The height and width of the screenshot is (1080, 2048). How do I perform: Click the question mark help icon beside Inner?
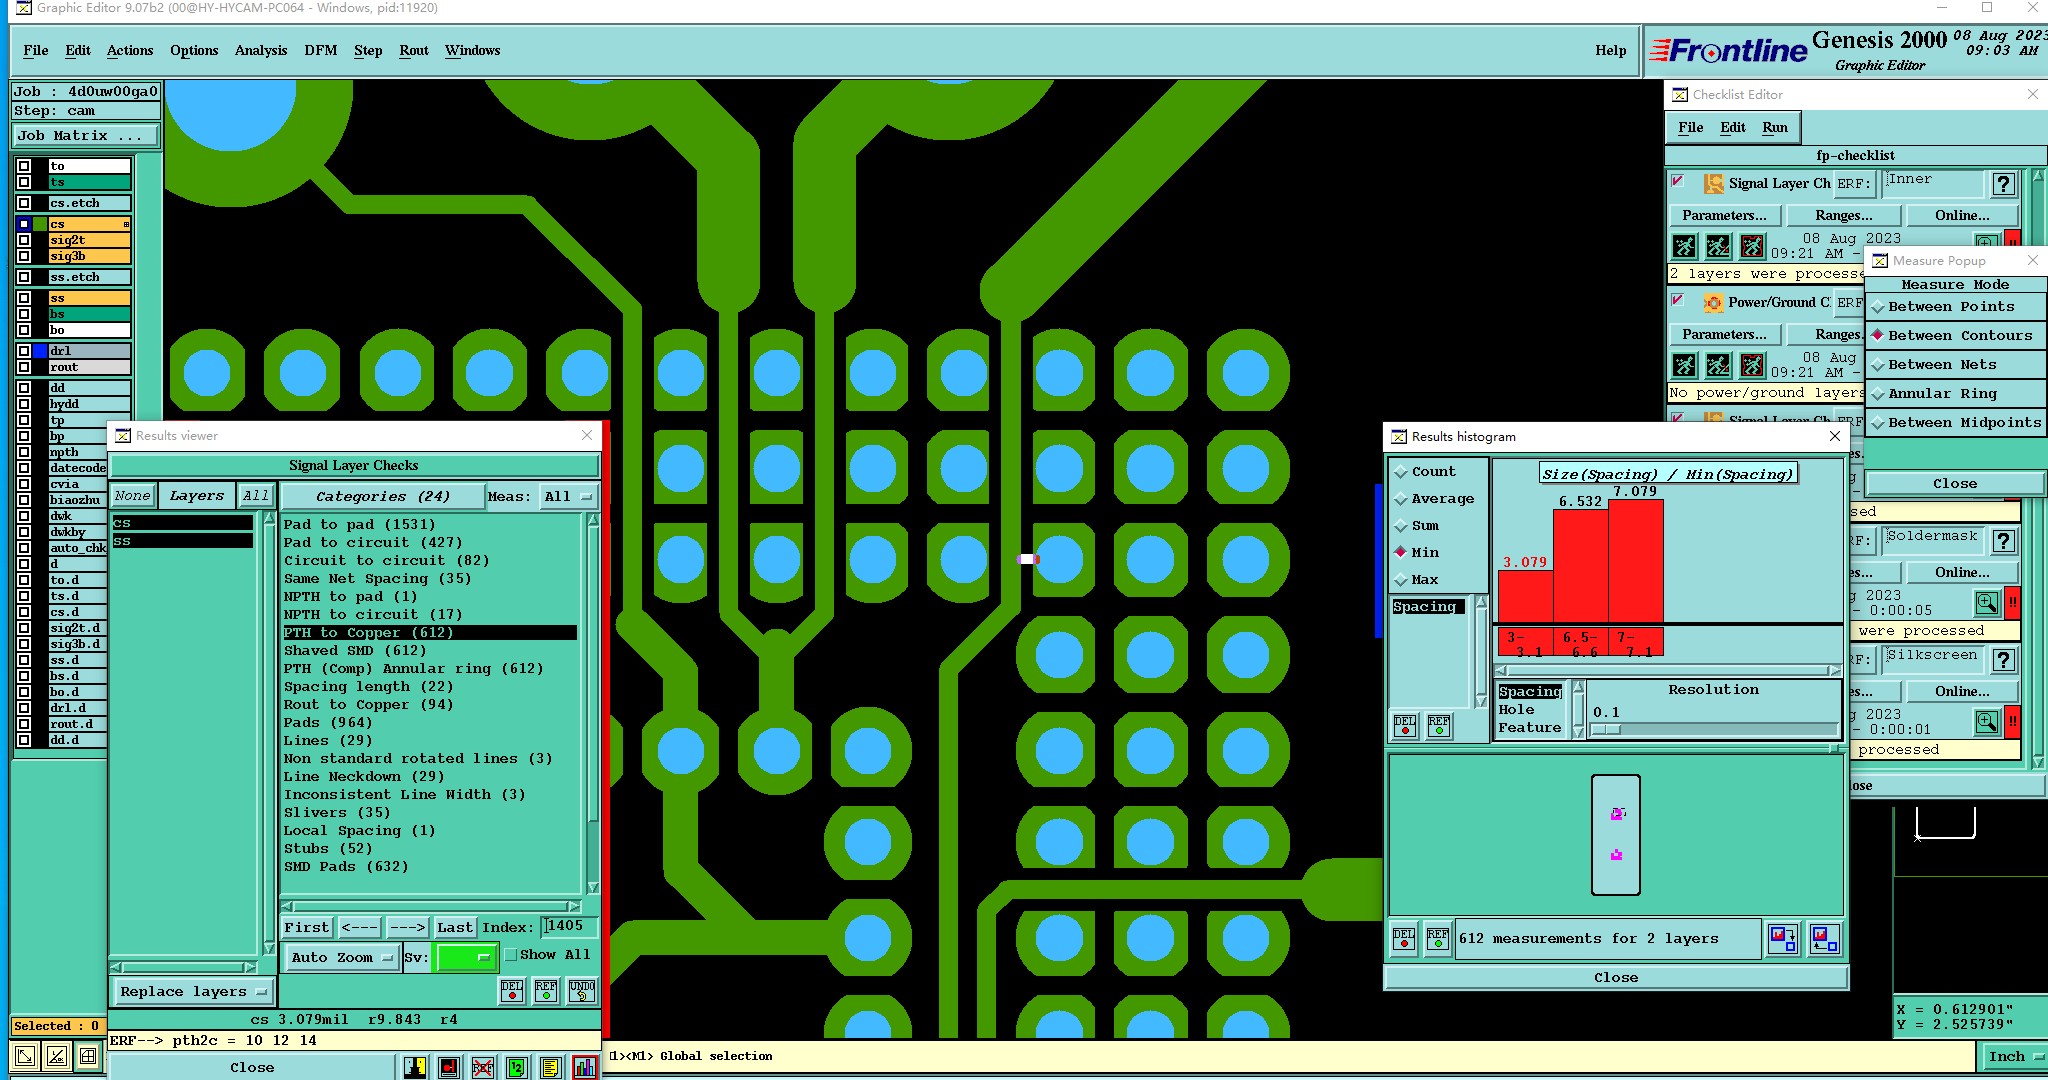tap(2003, 184)
